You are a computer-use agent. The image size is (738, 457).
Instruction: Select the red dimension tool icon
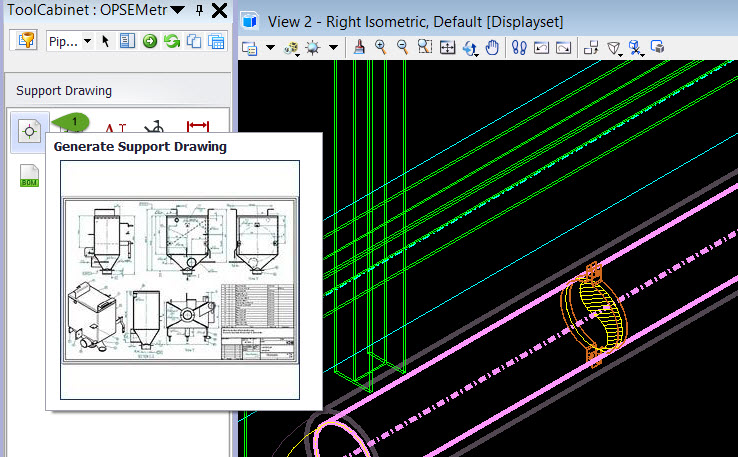pyautogui.click(x=198, y=126)
